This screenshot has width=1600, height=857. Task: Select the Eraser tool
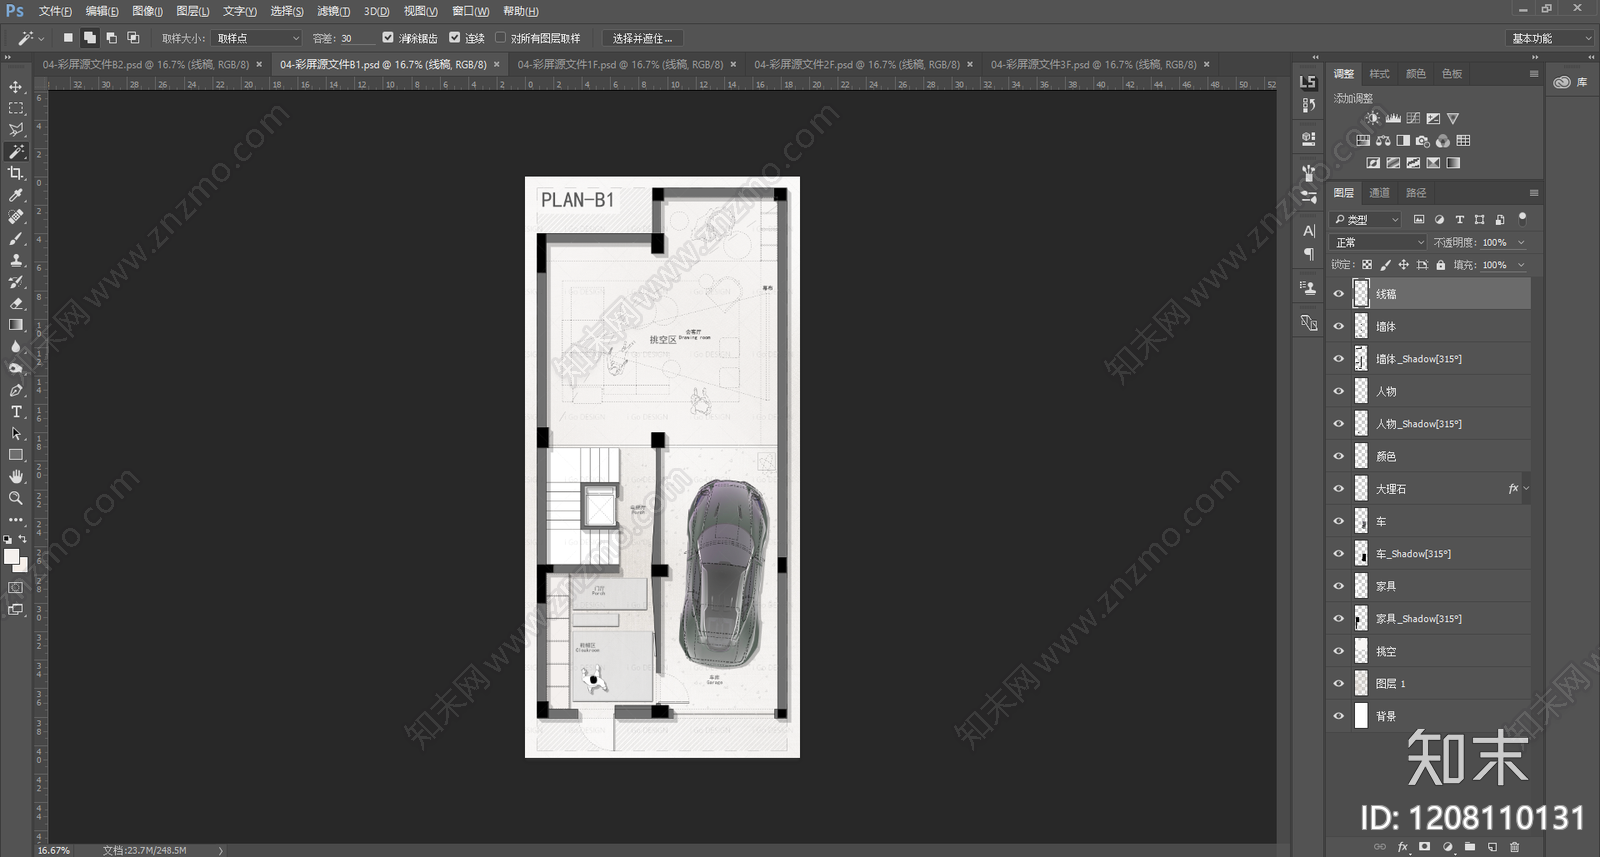pos(16,303)
